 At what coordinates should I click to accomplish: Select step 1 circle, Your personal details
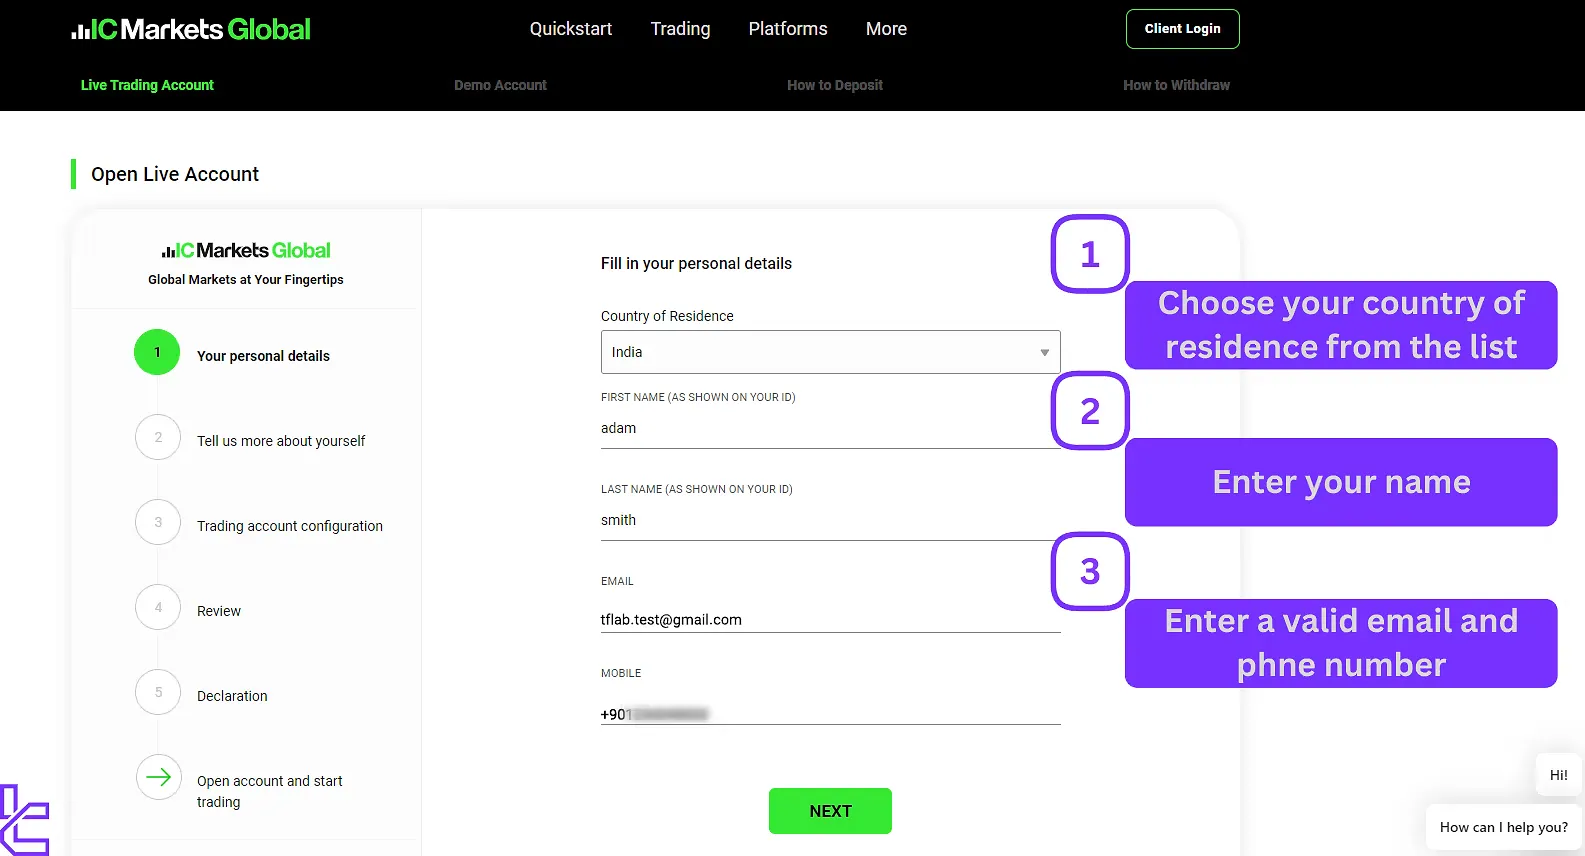point(157,352)
